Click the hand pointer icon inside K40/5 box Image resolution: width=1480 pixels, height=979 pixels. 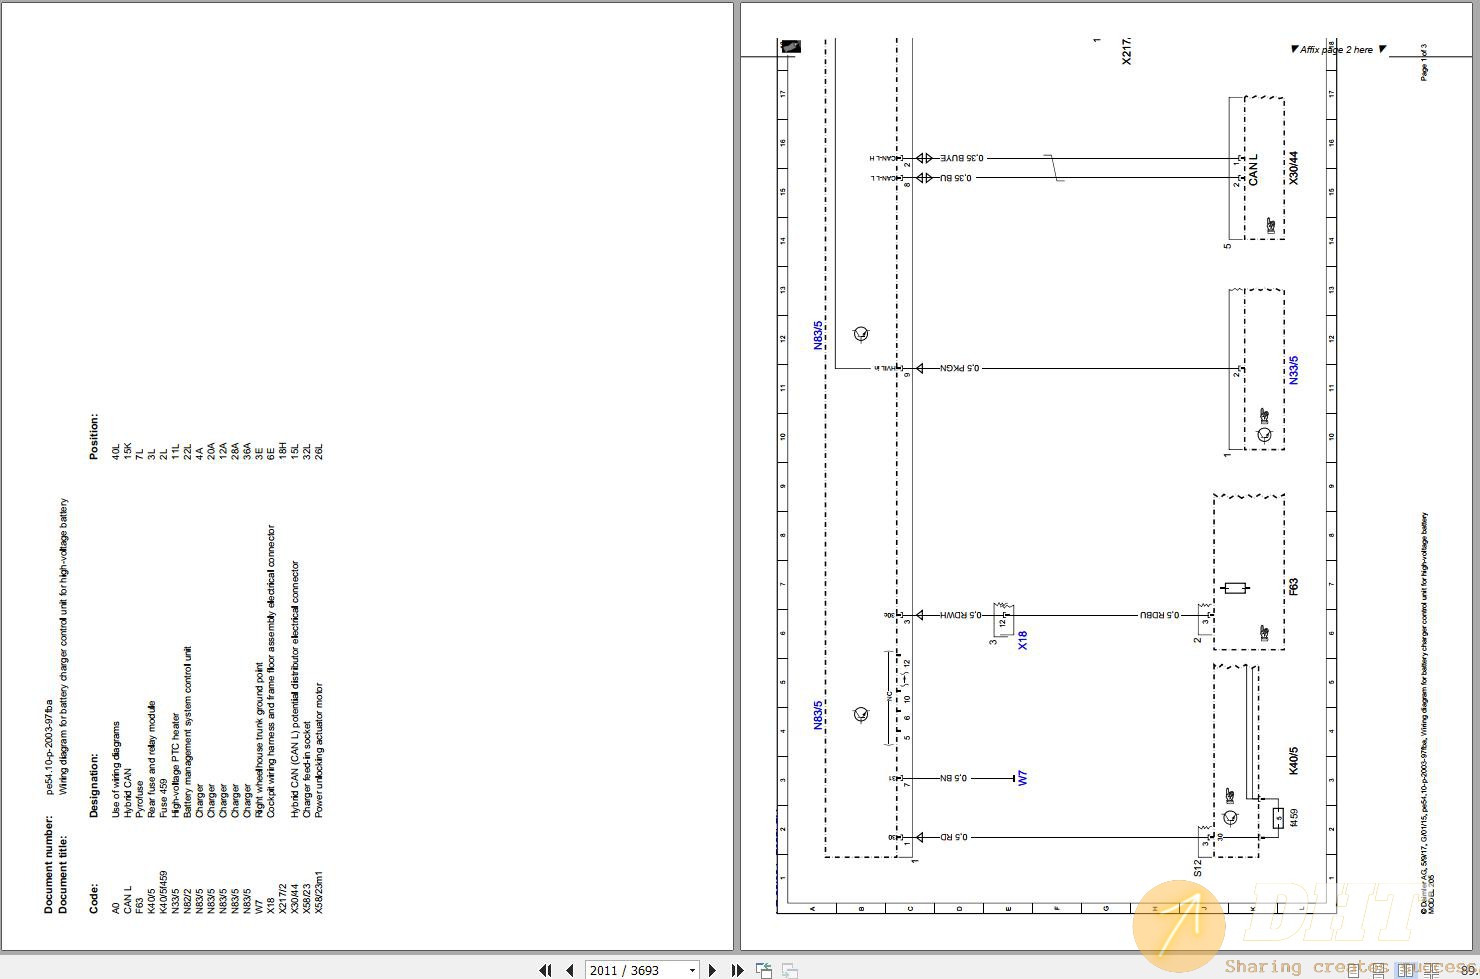(1229, 795)
